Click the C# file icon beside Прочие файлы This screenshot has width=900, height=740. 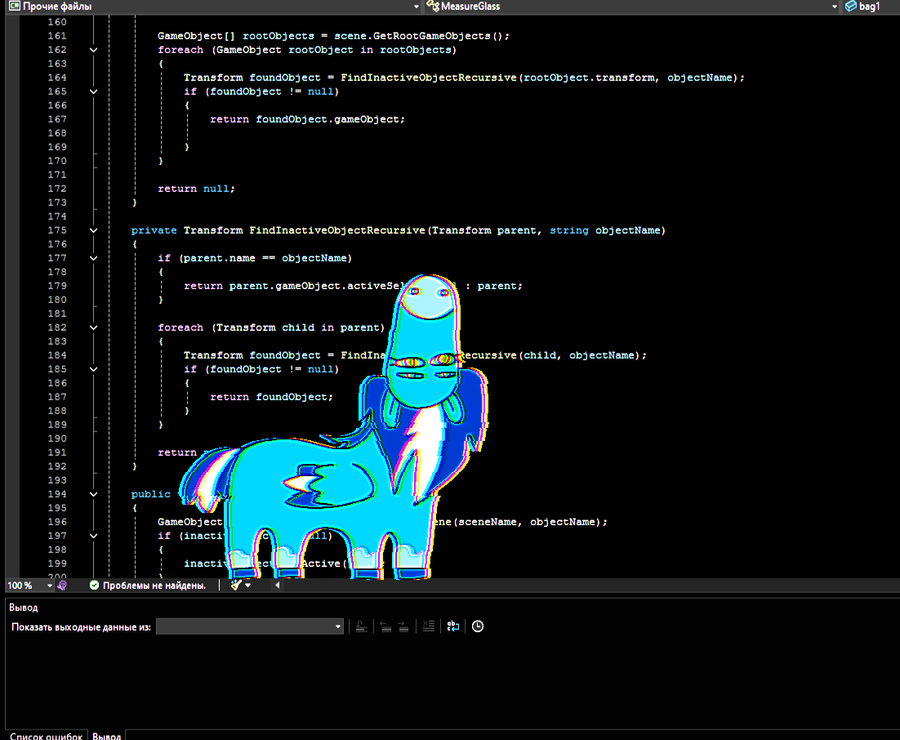14,6
